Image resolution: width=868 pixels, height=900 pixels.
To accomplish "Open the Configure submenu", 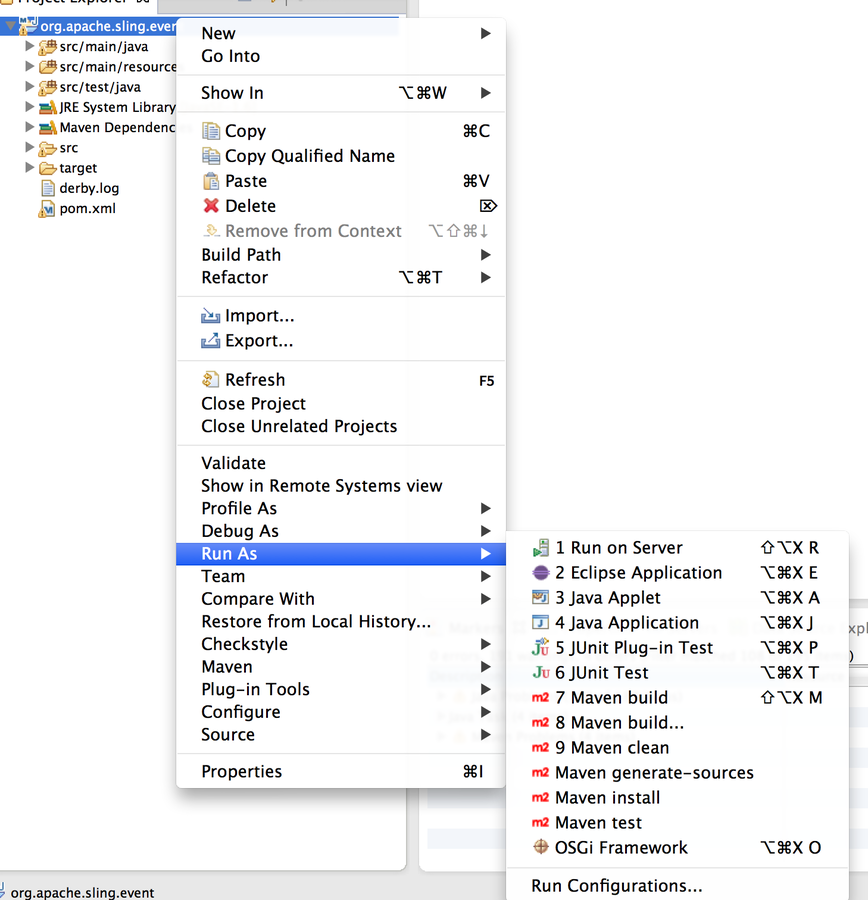I will pos(341,712).
